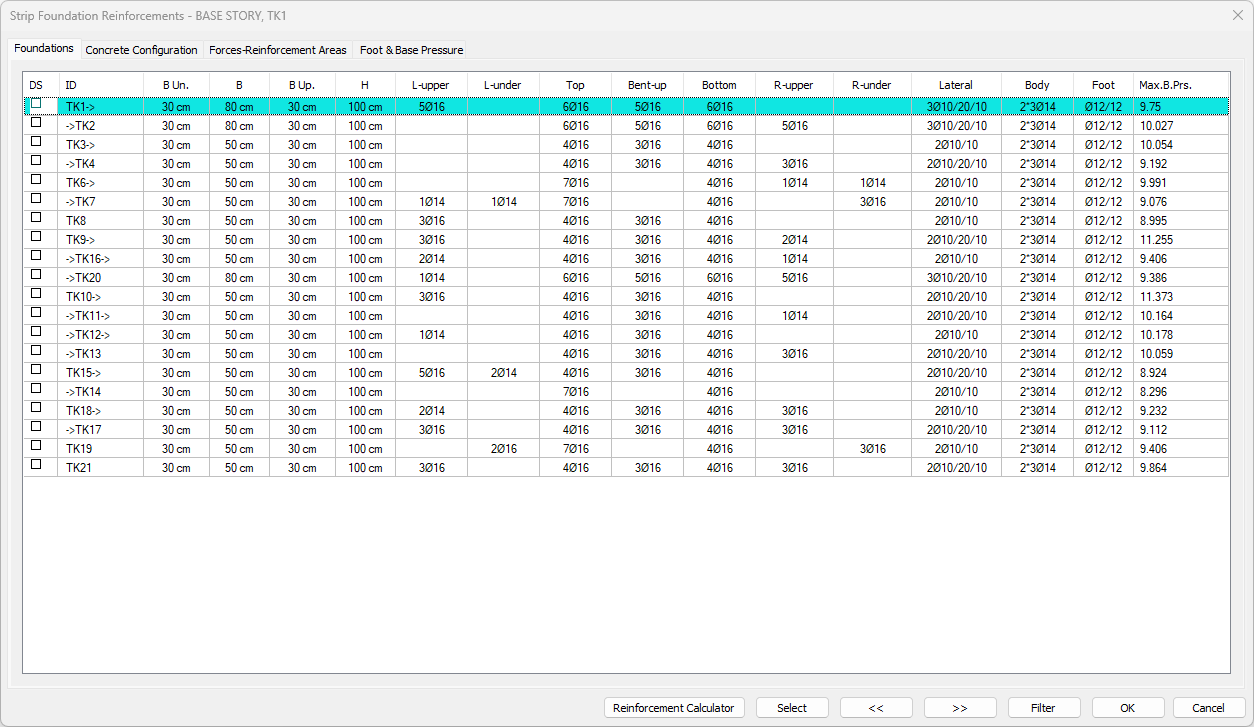Screen dimensions: 1254x727
Task: Switch to Concrete Configuration tab
Action: tap(141, 50)
